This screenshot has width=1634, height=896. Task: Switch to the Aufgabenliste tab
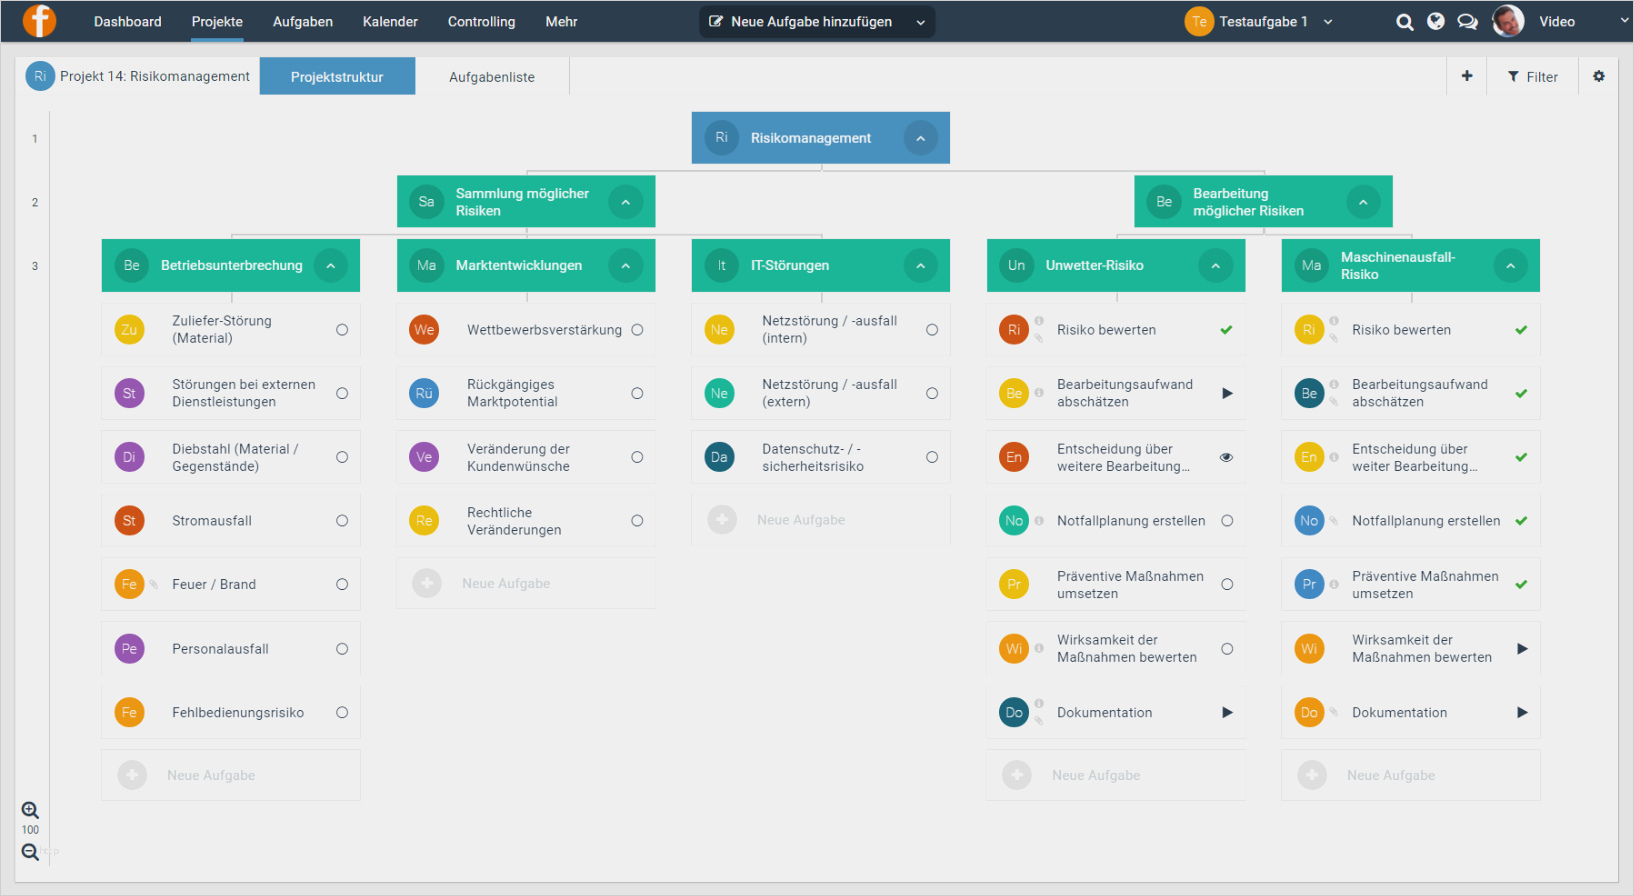[491, 77]
